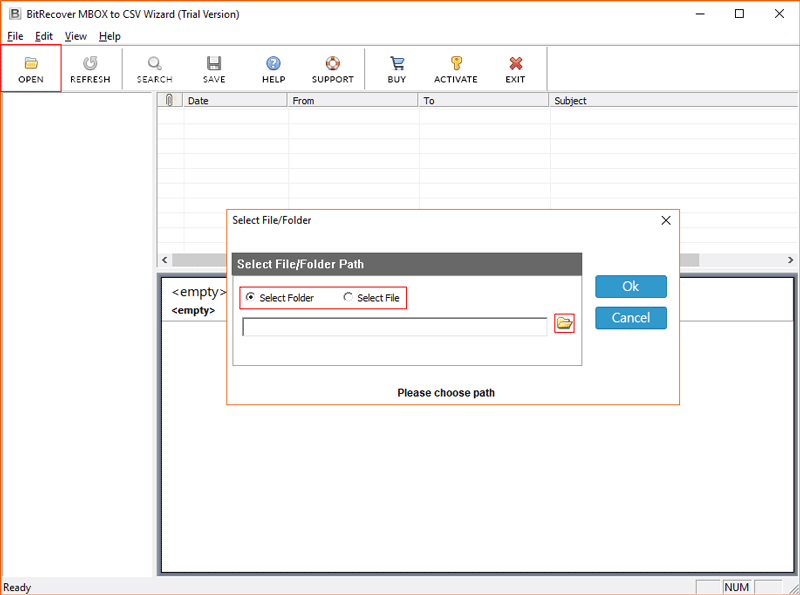Click the Exit red cross icon

pos(515,68)
